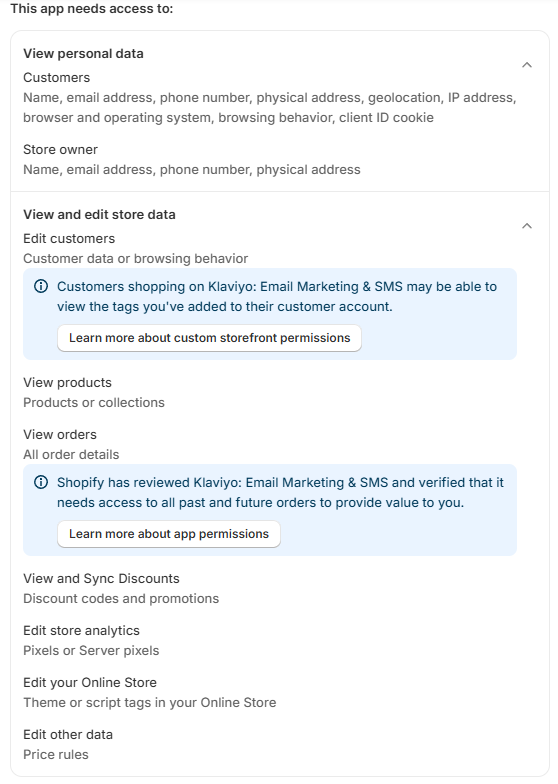Image resolution: width=558 pixels, height=784 pixels.
Task: Collapse the View personal data section
Action: pyautogui.click(x=526, y=65)
